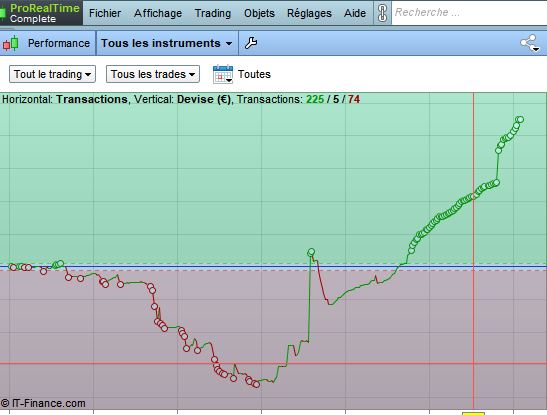
Task: Click the Transactions horizontal axis label
Action: 92,99
